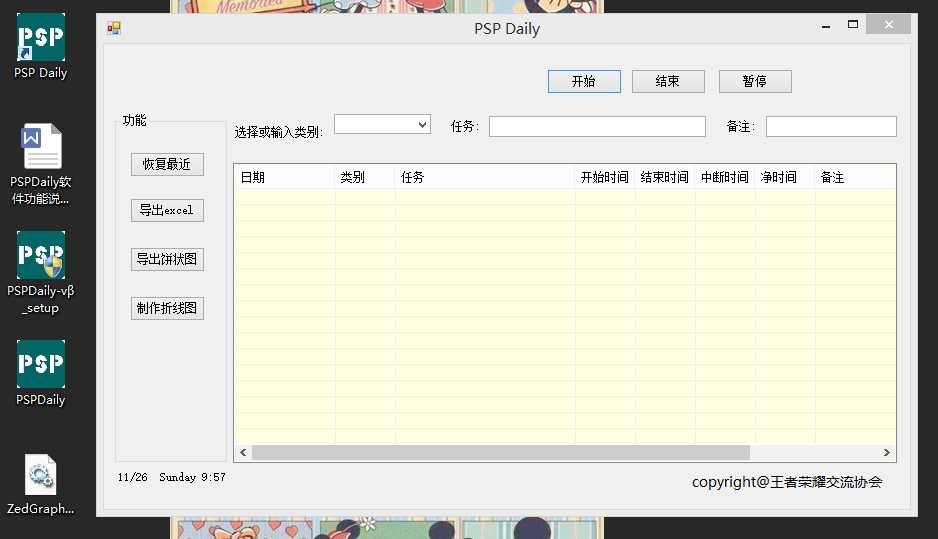Maximize the PSP Daily window
938x539 pixels.
[853, 25]
